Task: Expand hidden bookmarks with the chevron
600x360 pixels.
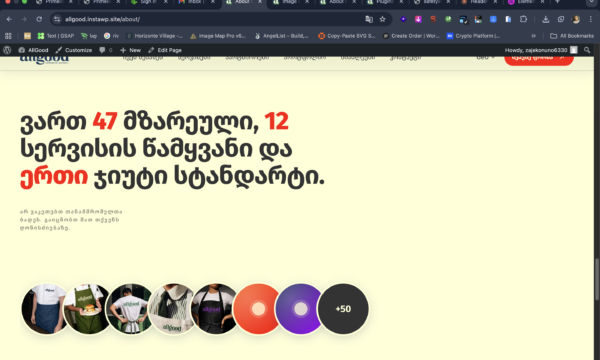Action: pos(533,36)
